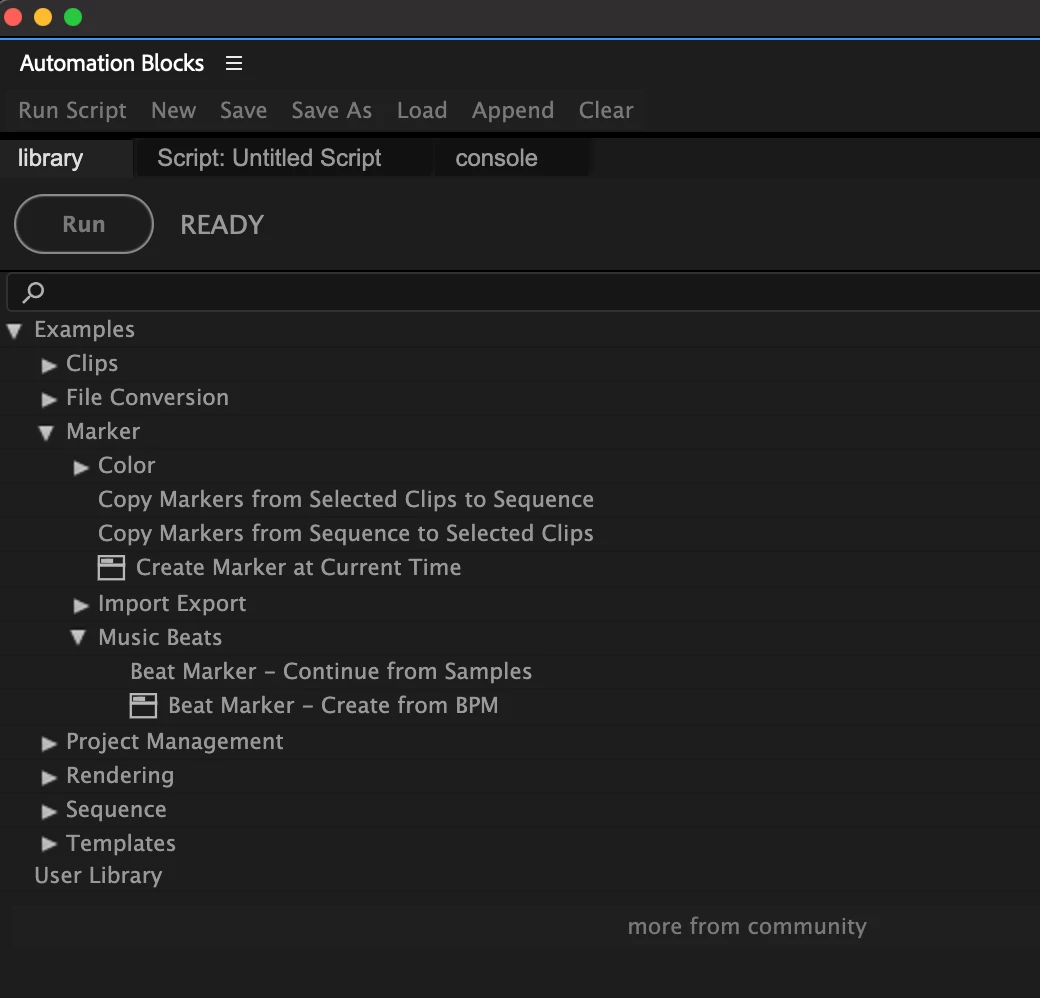The image size is (1040, 998).
Task: Expand the Sequence folder arrow
Action: tap(48, 811)
